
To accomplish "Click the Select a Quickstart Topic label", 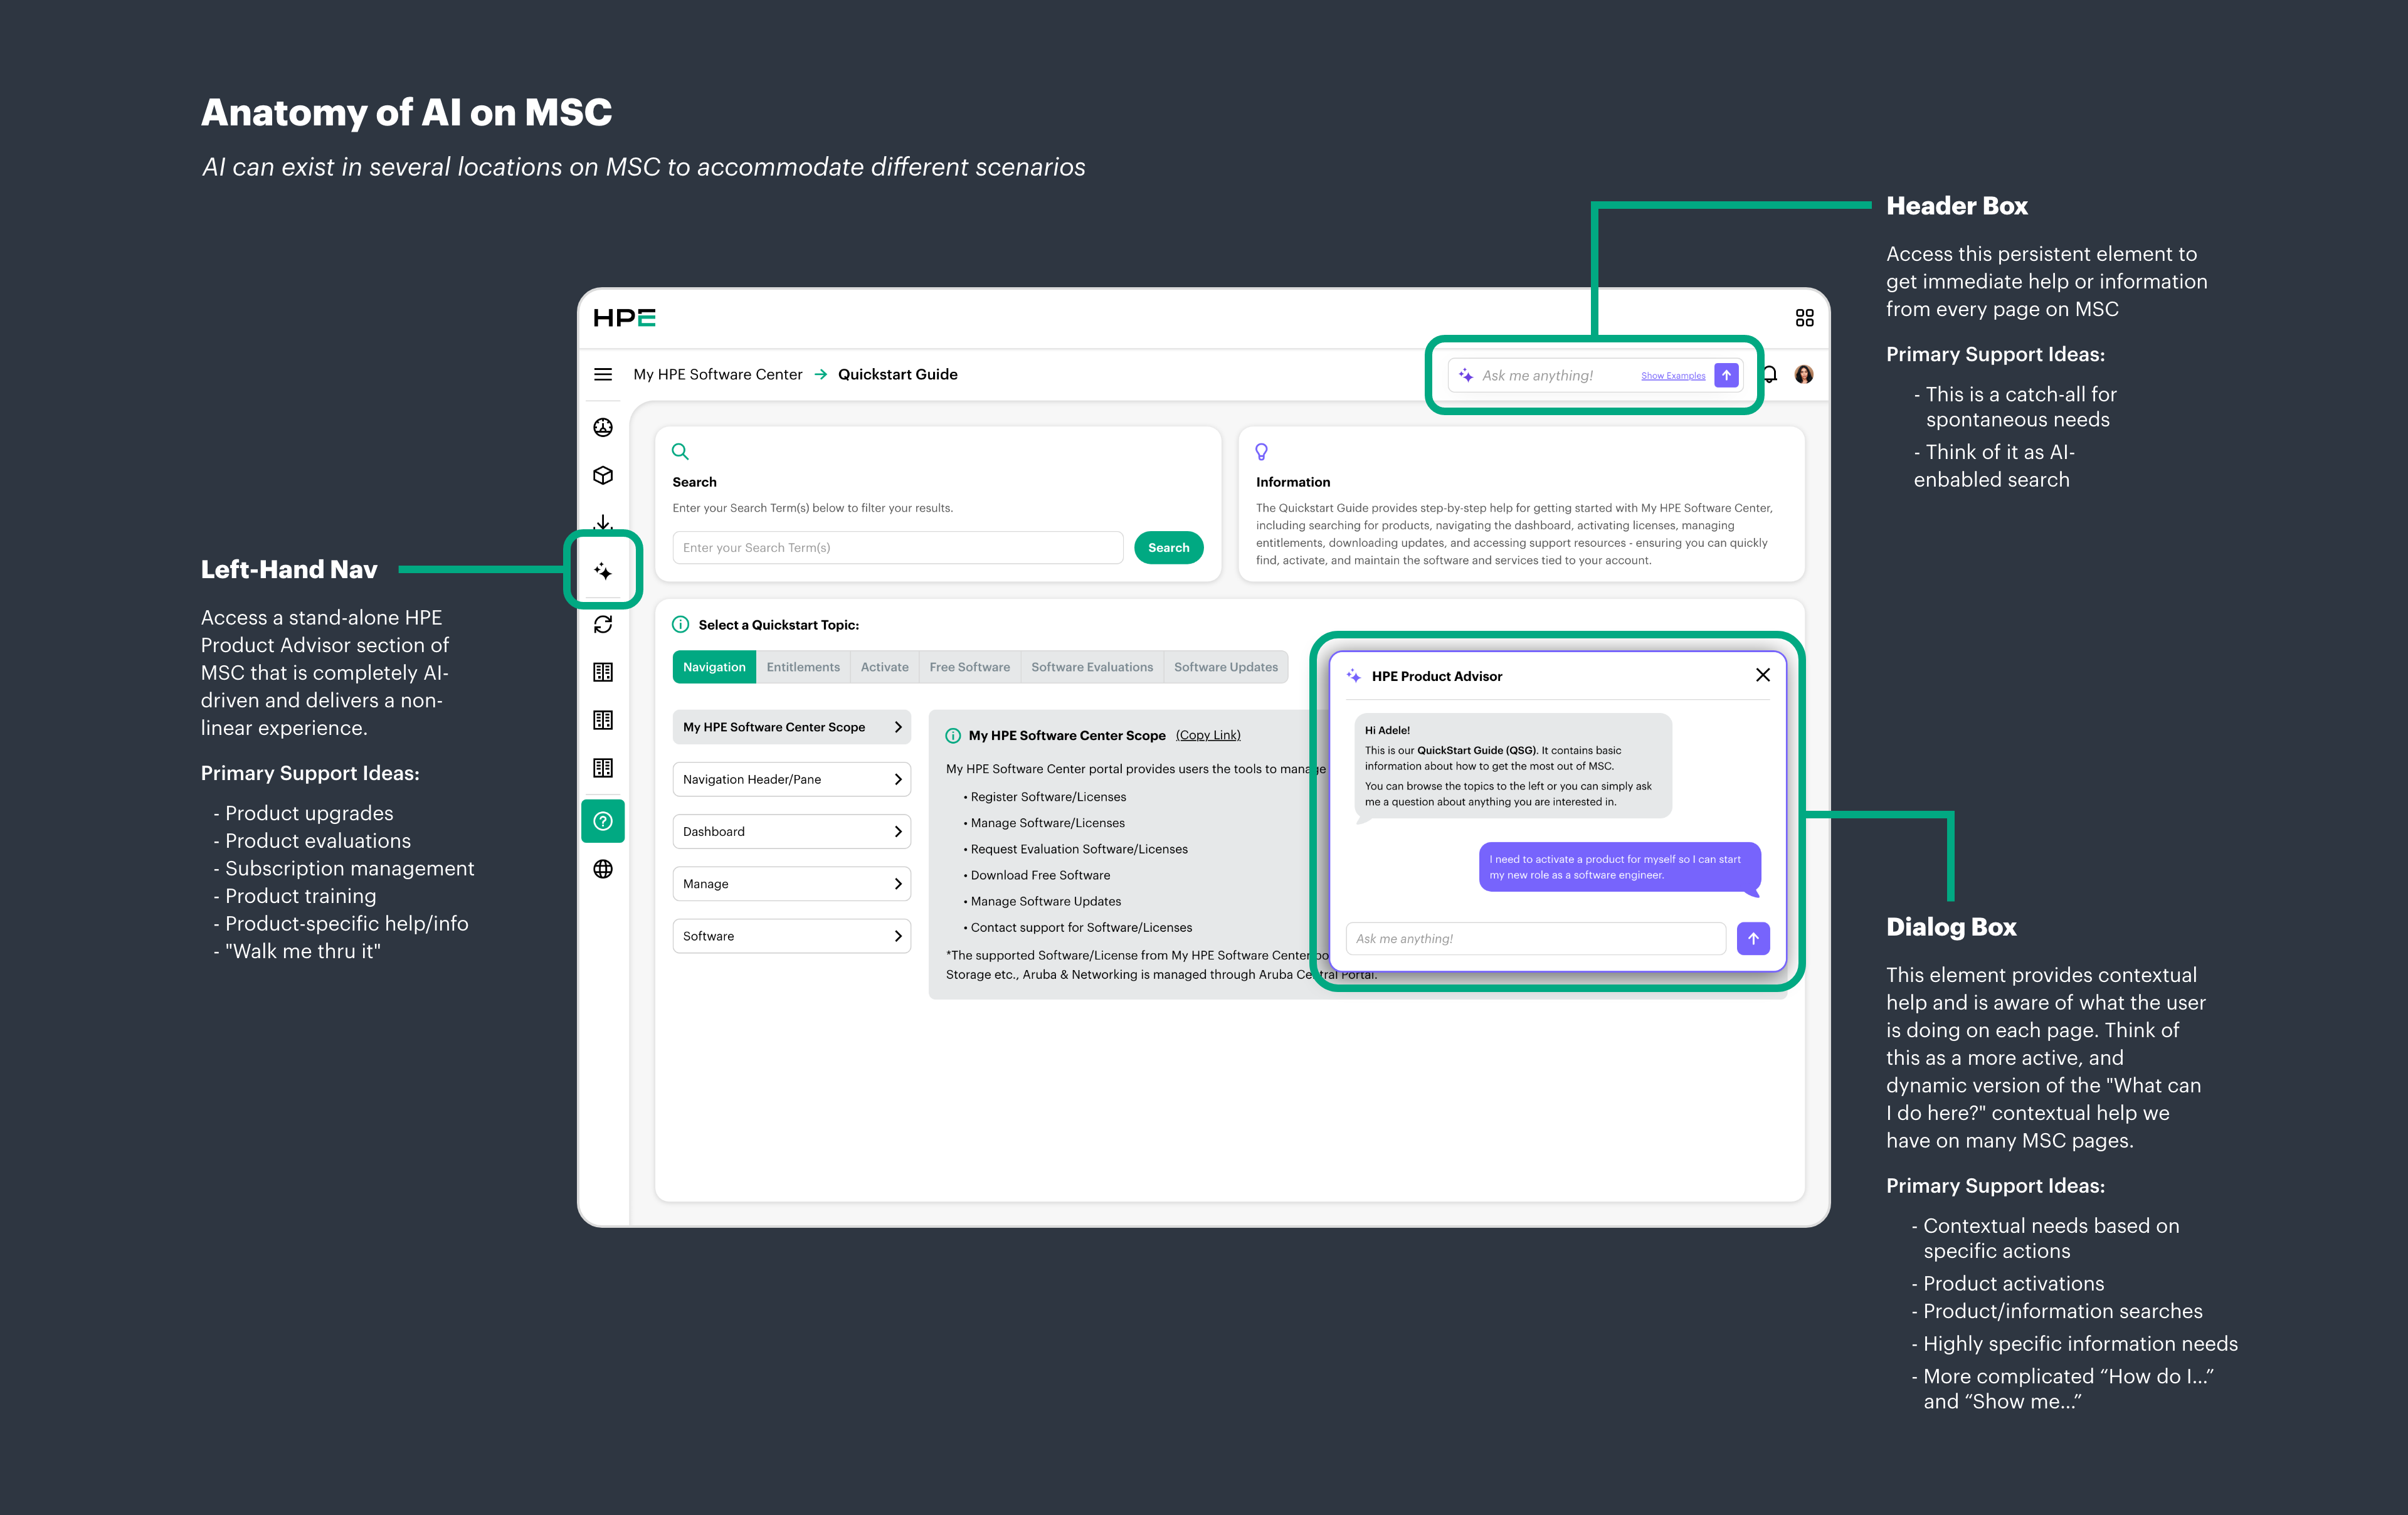I will coord(778,625).
